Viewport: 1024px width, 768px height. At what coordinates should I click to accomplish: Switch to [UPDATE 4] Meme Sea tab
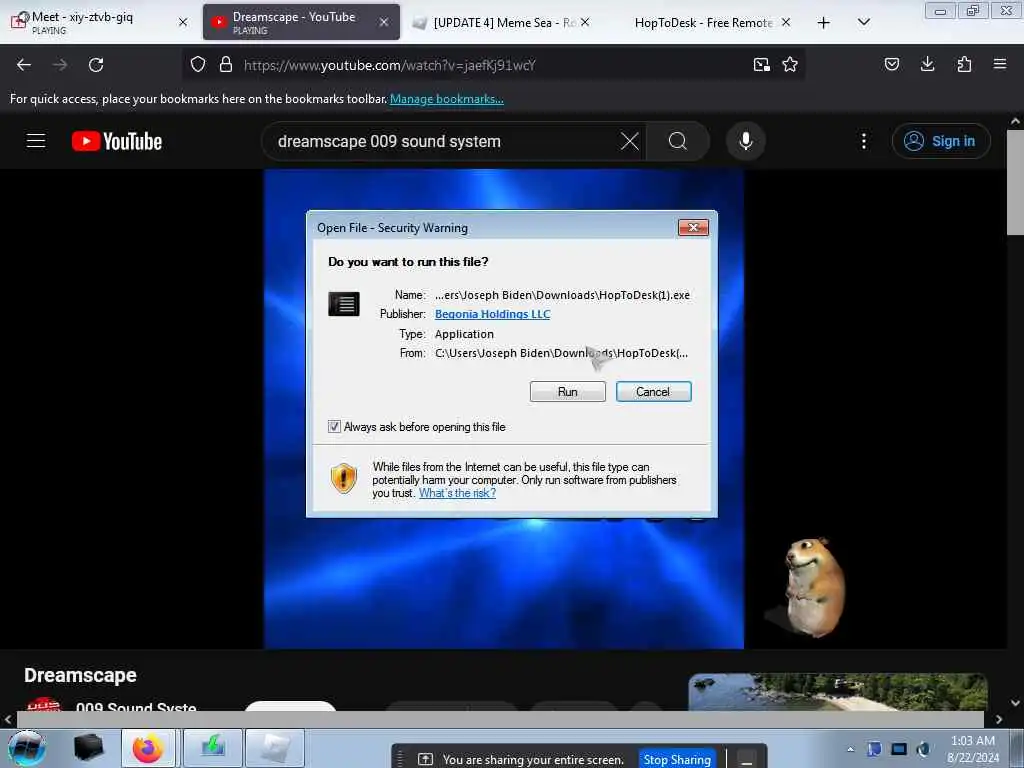click(502, 22)
